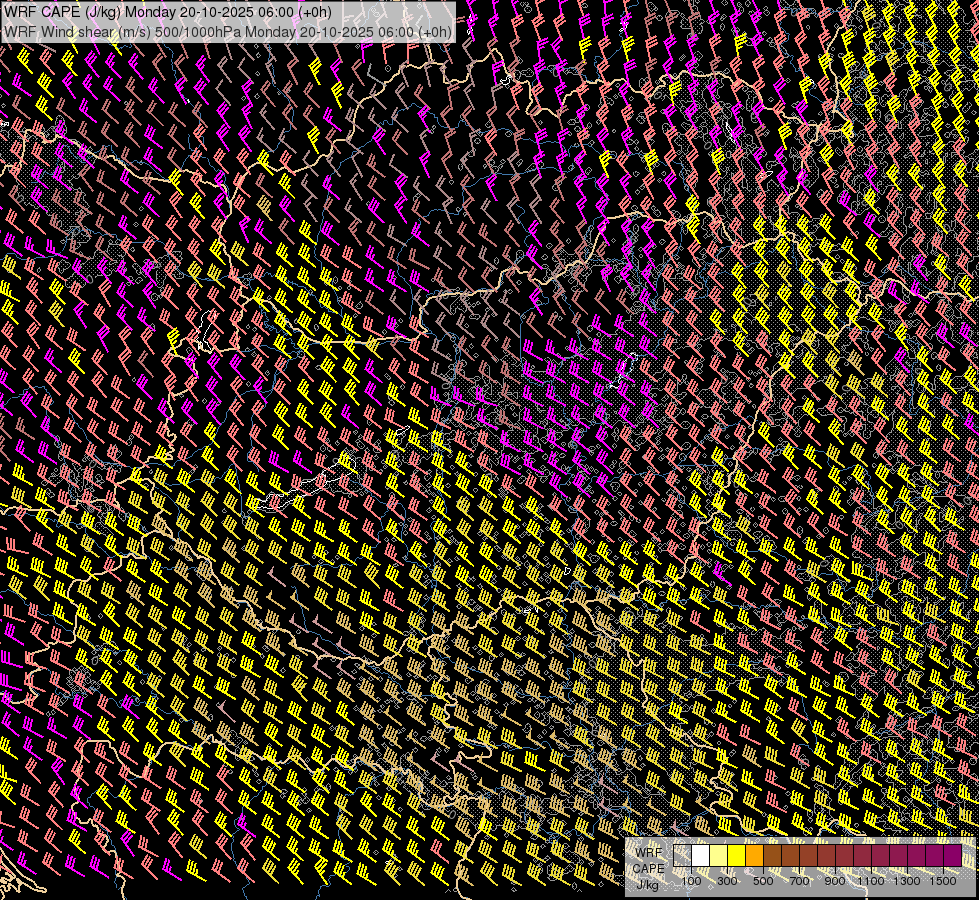
Task: Click the white swatch in CAPE legend
Action: tap(700, 856)
